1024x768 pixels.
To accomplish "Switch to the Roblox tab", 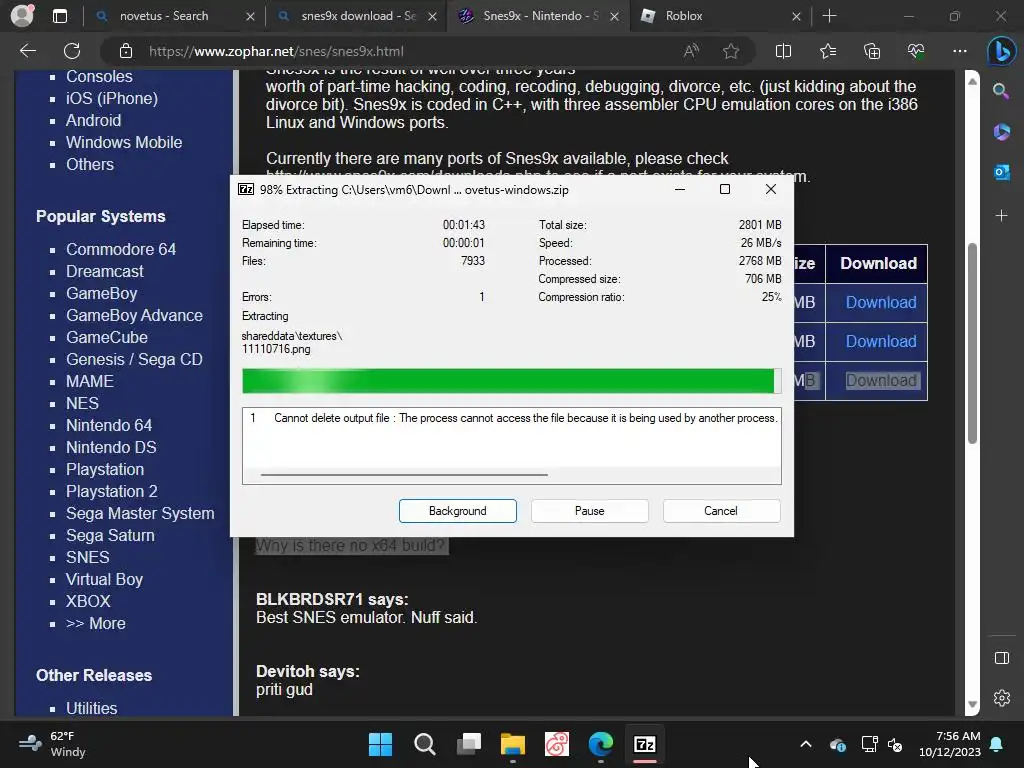I will tap(720, 16).
